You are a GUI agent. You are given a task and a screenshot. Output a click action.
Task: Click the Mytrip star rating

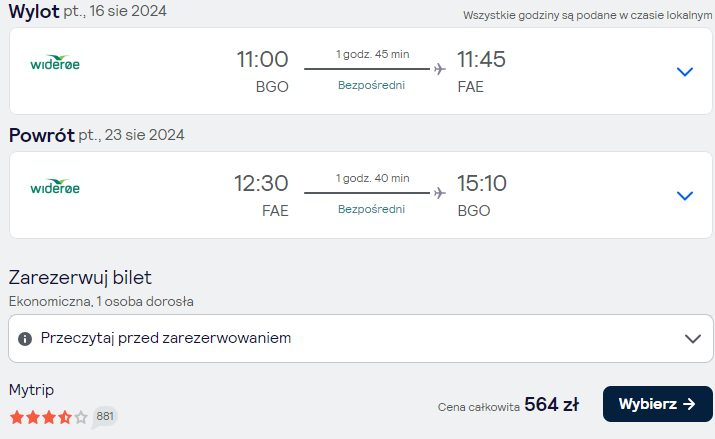coord(48,417)
